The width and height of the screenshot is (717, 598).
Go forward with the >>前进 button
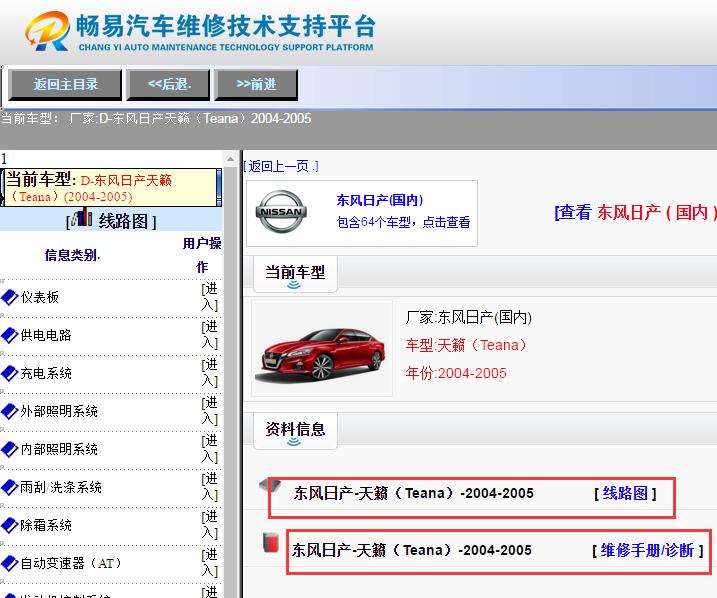pyautogui.click(x=256, y=85)
